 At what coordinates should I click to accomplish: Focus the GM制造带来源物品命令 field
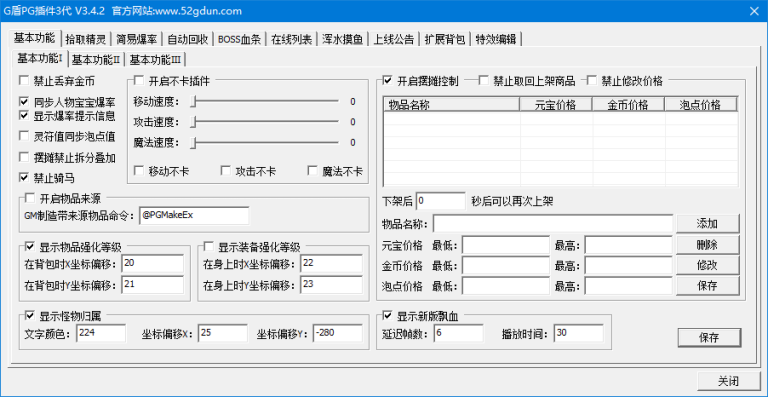194,215
